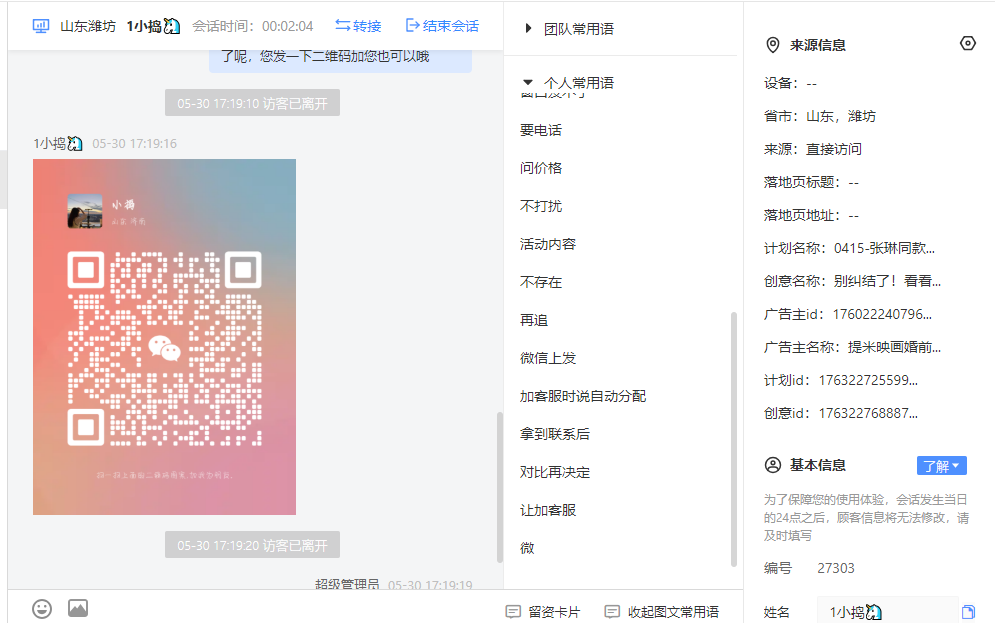Viewport: 995px width, 623px height.
Task: Select the 再追 quick phrase
Action: [534, 320]
